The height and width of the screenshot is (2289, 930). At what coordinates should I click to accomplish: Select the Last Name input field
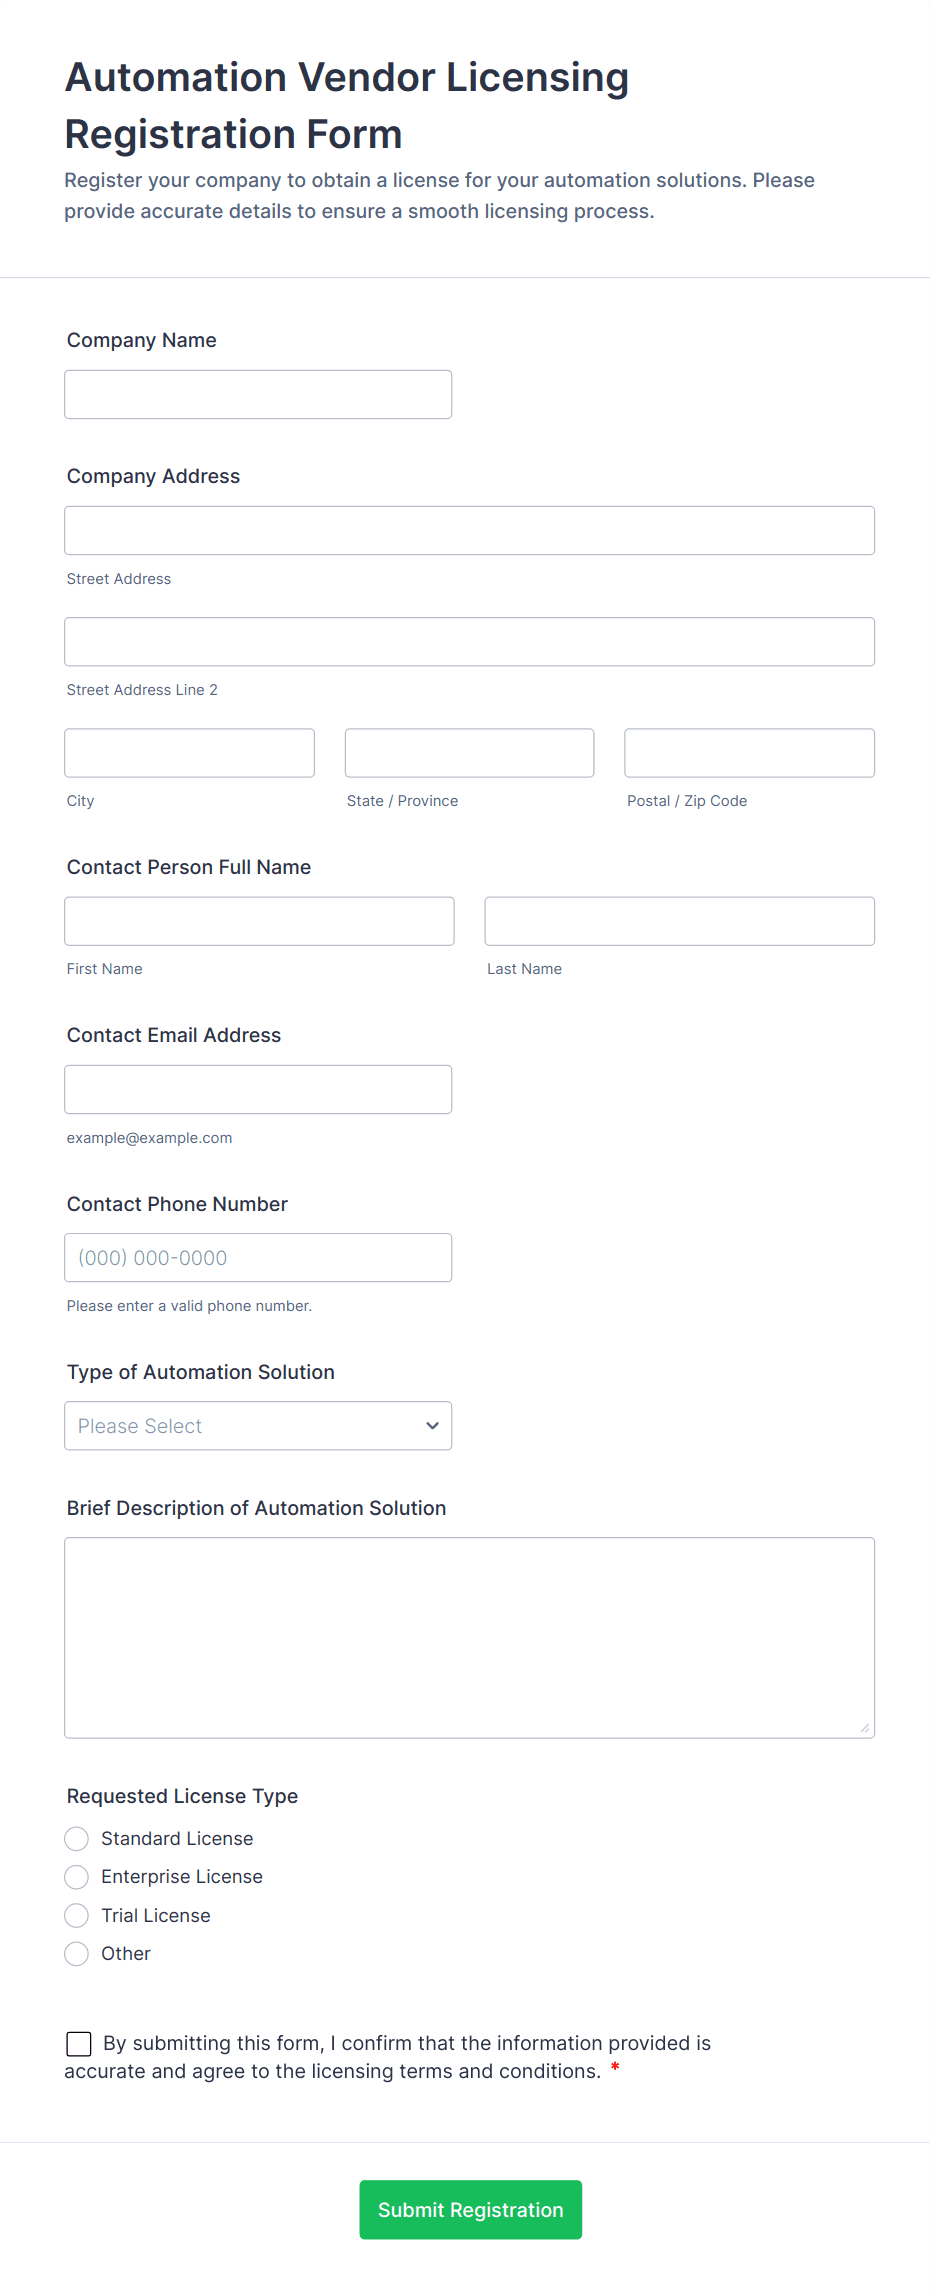(679, 921)
